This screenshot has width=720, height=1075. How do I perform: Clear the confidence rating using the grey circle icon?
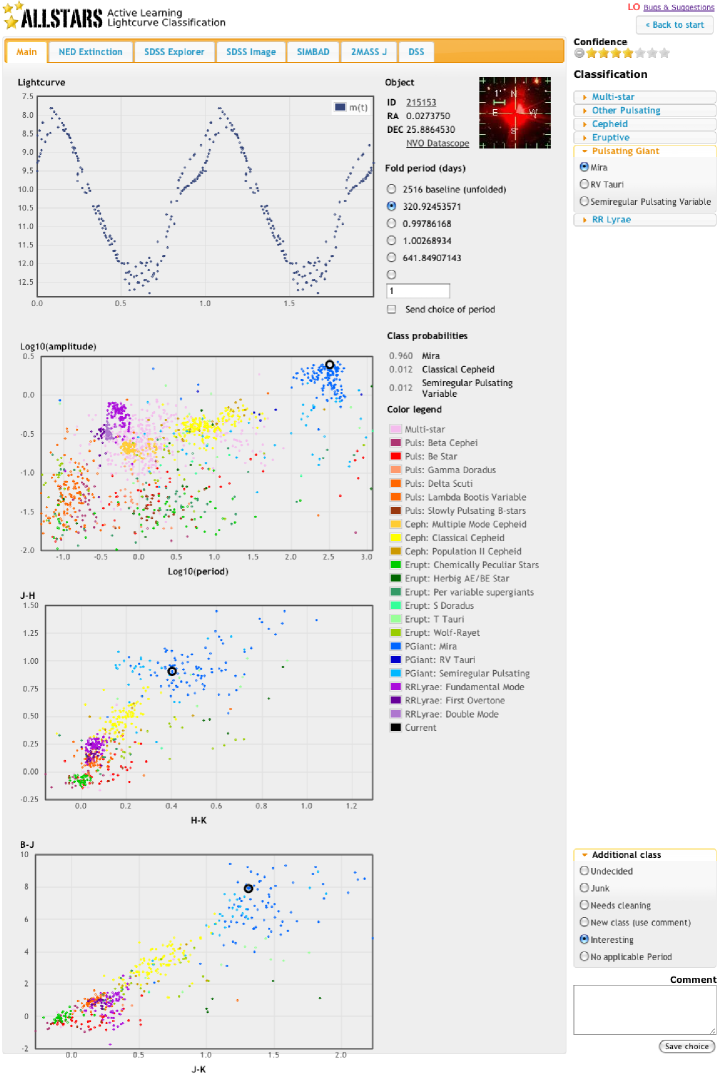579,54
